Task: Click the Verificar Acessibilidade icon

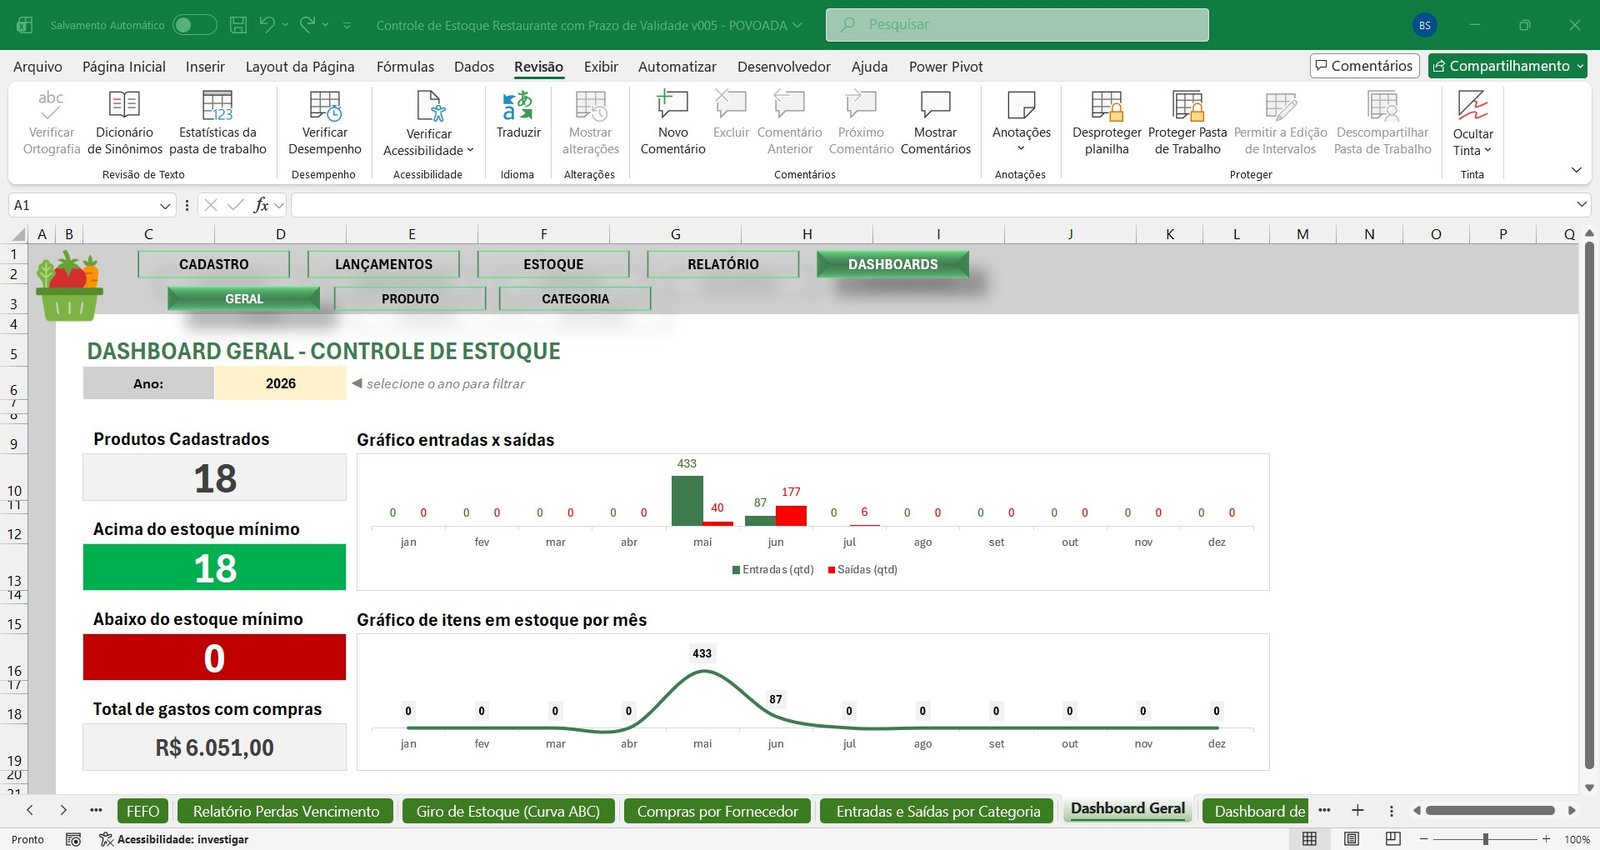Action: [x=429, y=105]
